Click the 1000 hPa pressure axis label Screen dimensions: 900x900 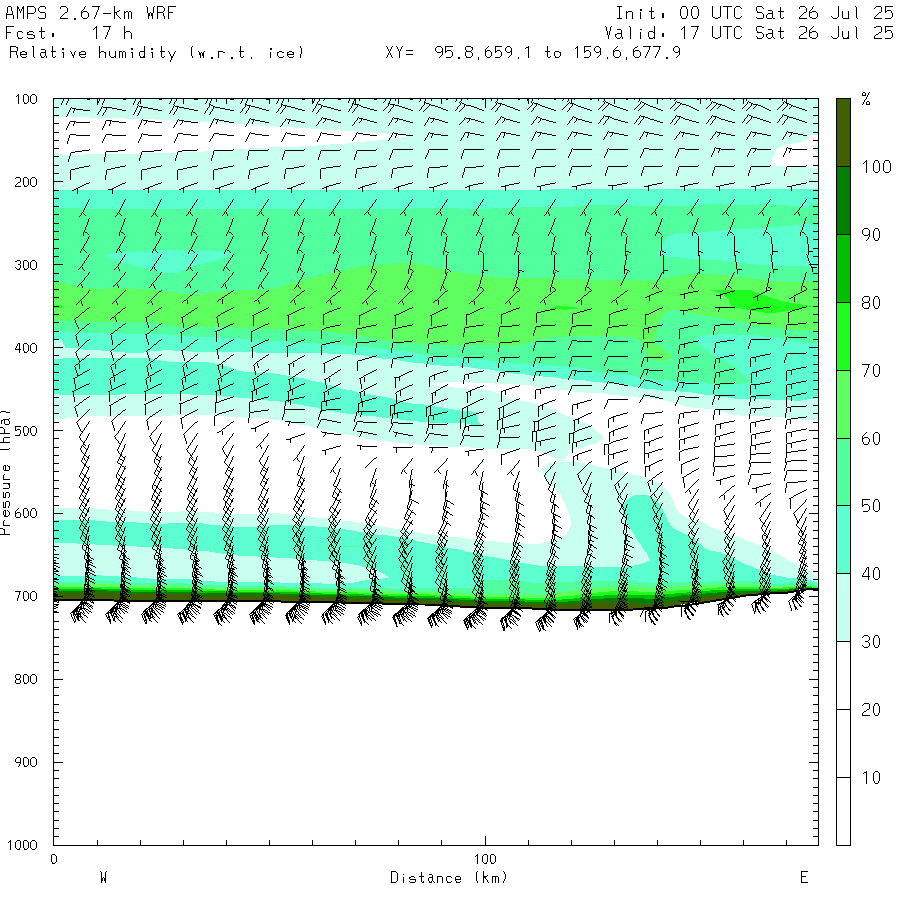tap(22, 845)
